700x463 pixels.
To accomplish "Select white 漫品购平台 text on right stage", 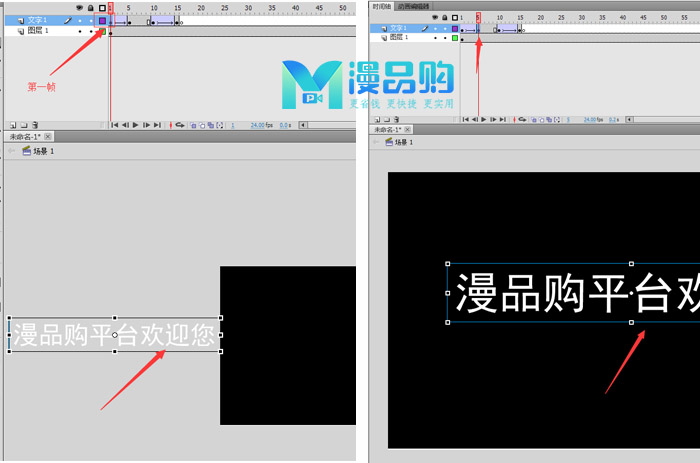I will click(574, 293).
